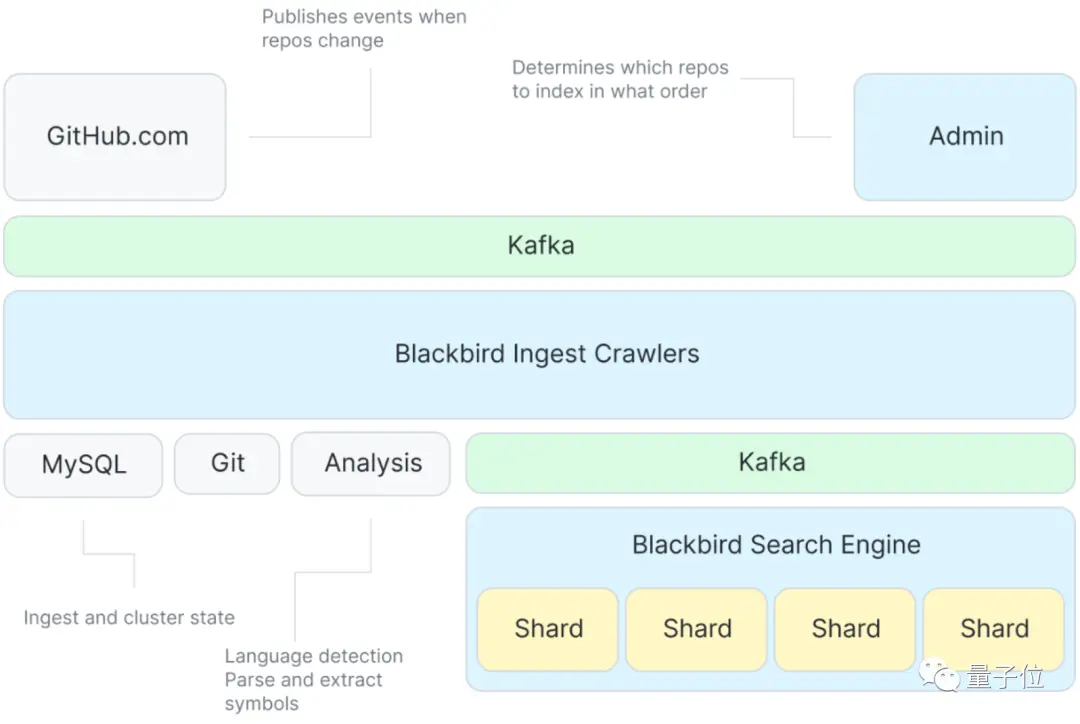Click the WeChat logo watermark icon
Viewport: 1080px width, 724px height.
(939, 675)
